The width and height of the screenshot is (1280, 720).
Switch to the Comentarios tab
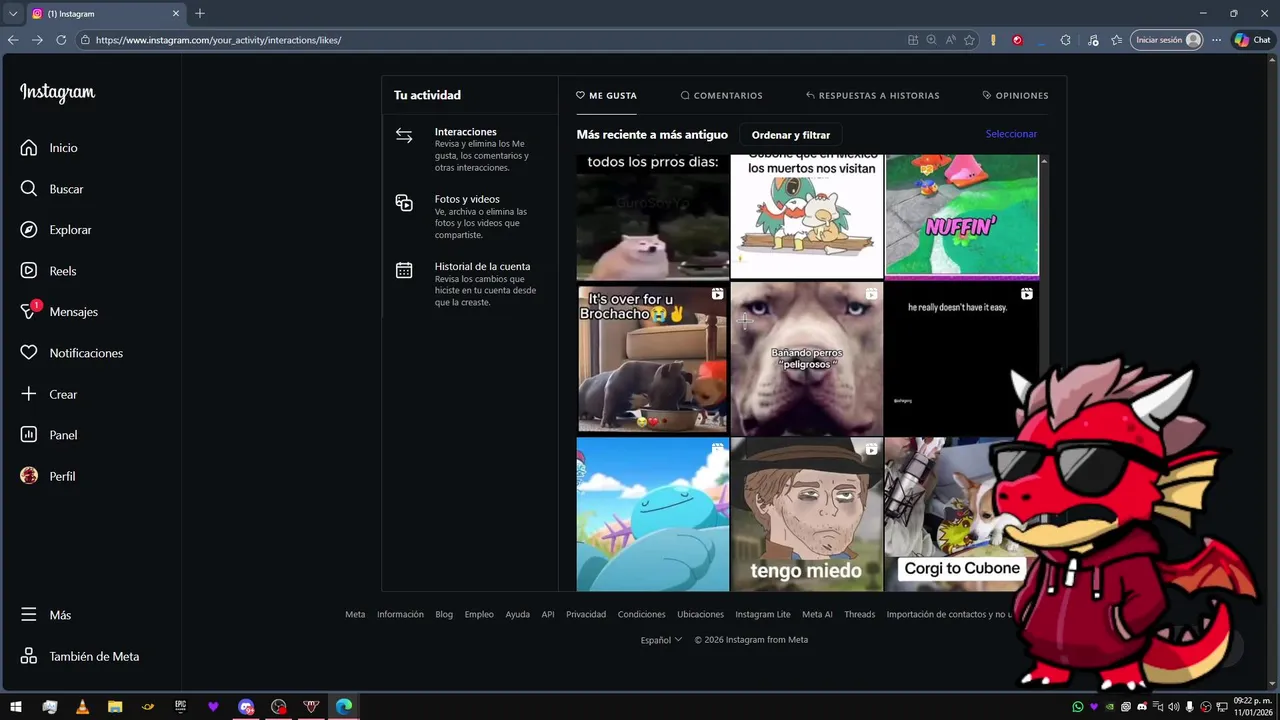click(721, 95)
